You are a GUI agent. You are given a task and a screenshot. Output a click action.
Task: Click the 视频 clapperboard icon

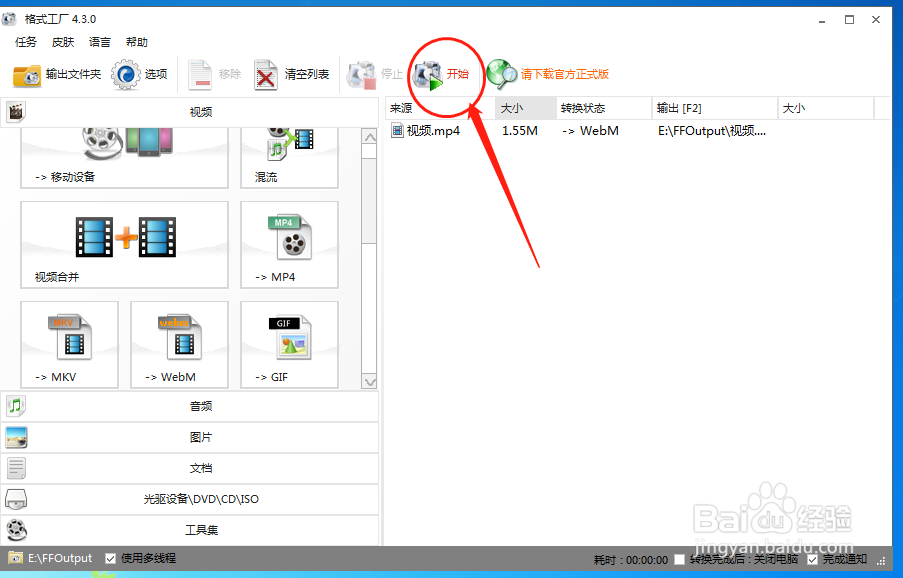tap(16, 112)
